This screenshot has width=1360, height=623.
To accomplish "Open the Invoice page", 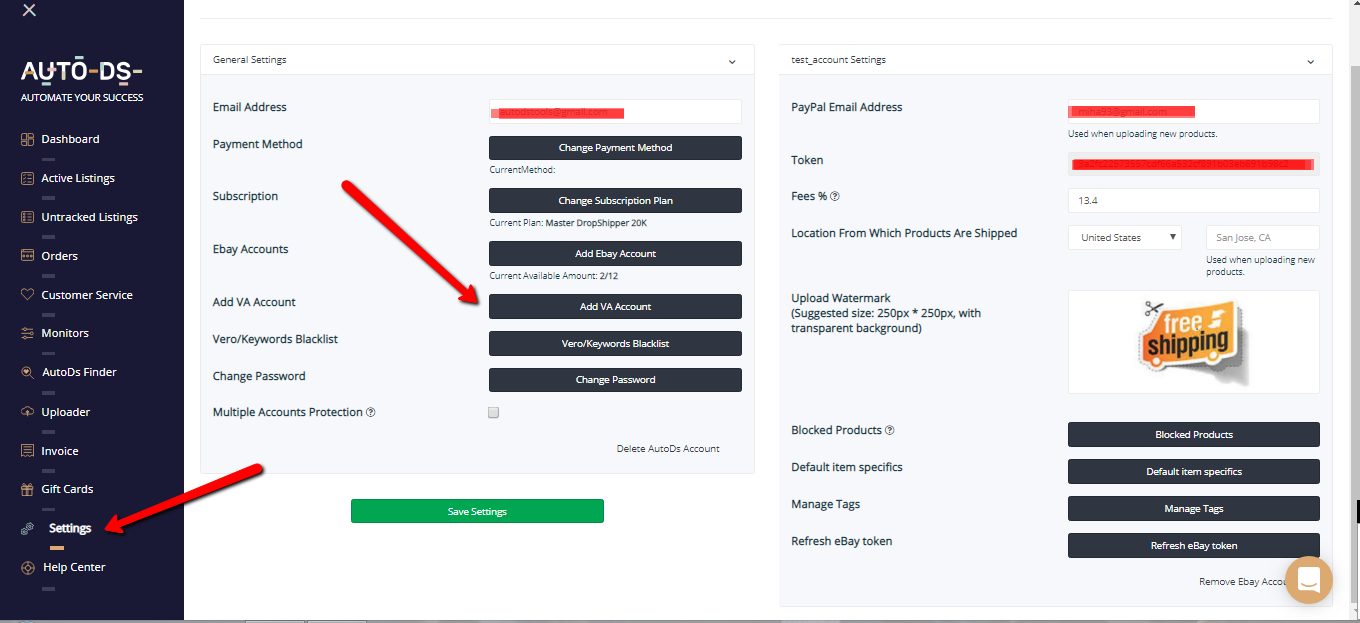I will pyautogui.click(x=60, y=451).
